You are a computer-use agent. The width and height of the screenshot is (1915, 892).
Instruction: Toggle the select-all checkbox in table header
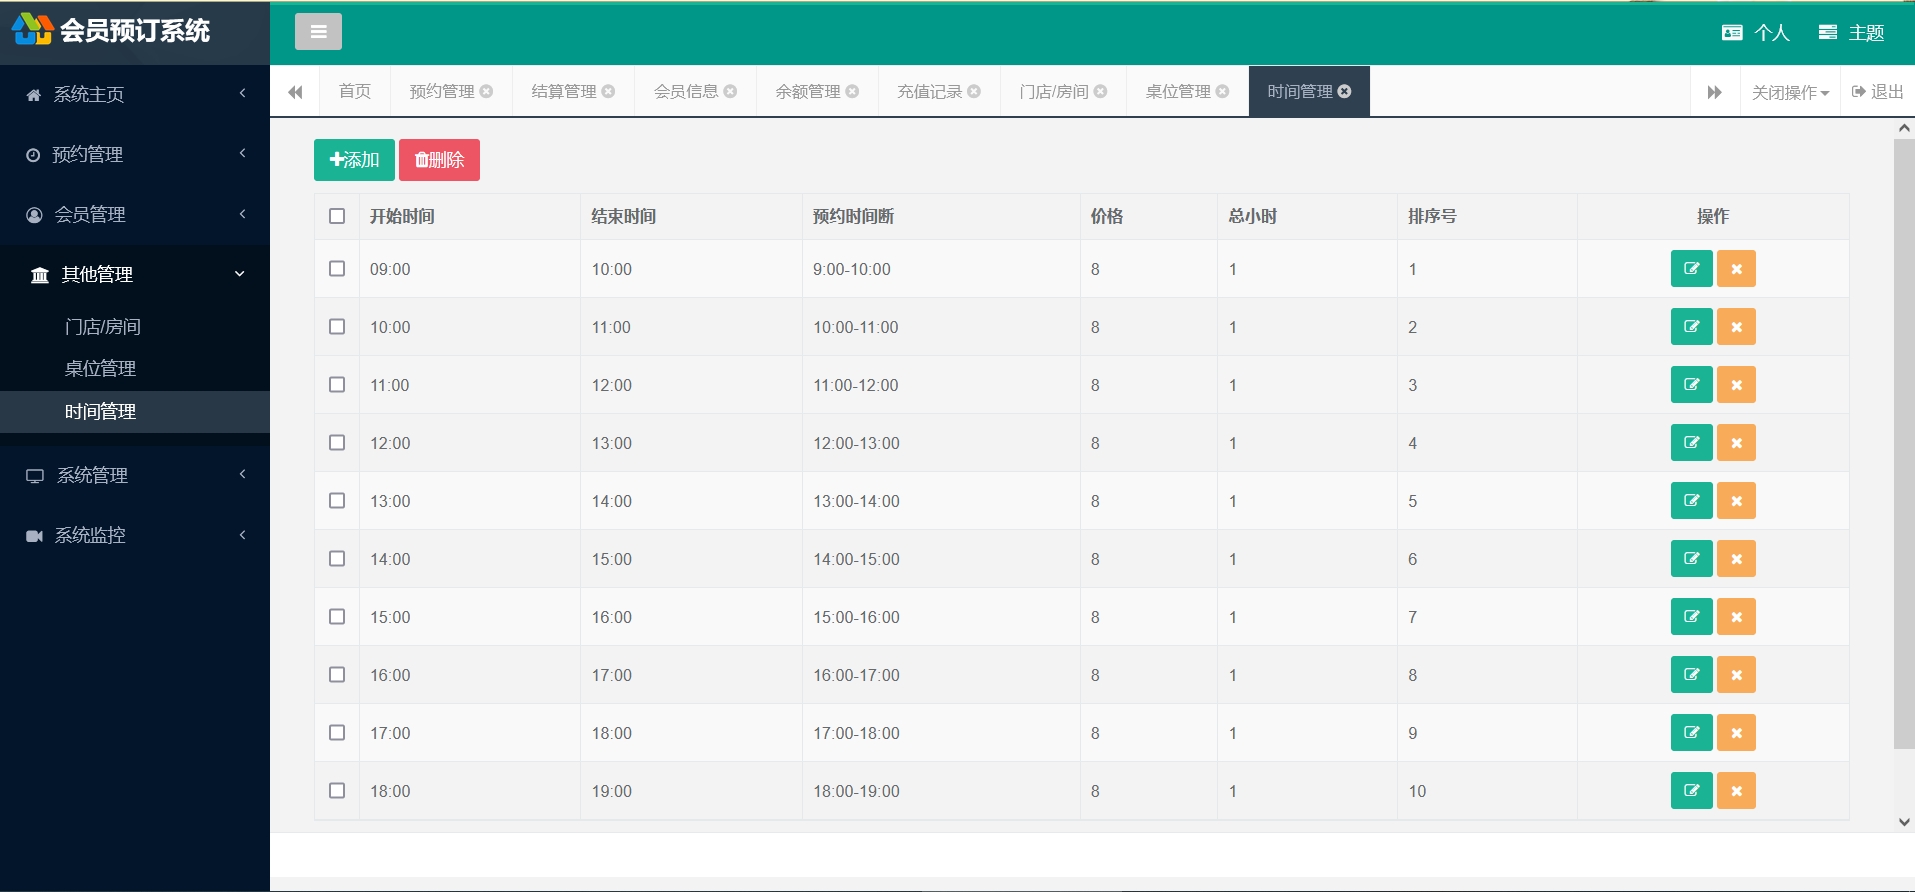pyautogui.click(x=337, y=216)
